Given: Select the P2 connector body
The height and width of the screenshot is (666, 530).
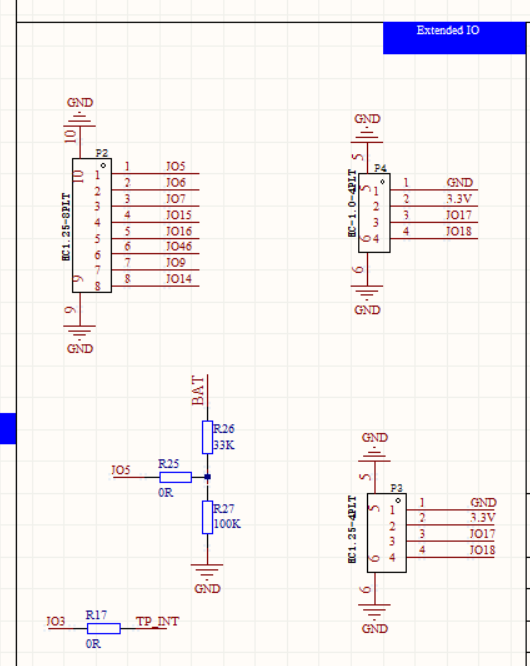Looking at the screenshot, I should tap(92, 226).
